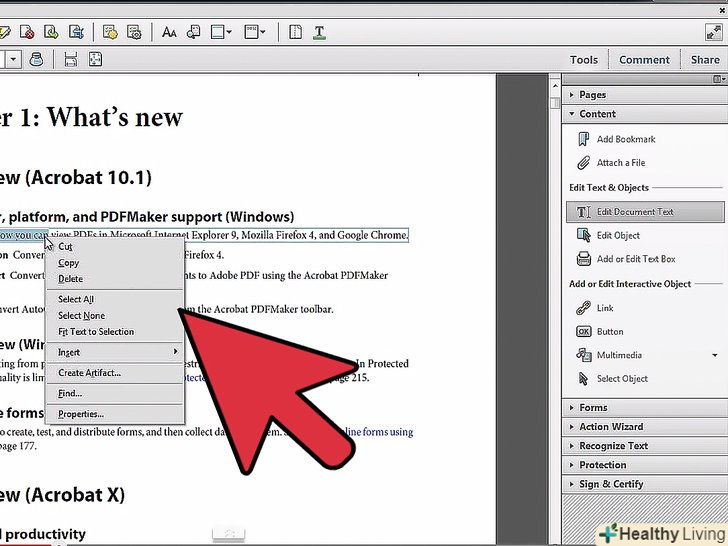Choose Delete from the context menu
Image resolution: width=728 pixels, height=546 pixels.
[x=115, y=279]
